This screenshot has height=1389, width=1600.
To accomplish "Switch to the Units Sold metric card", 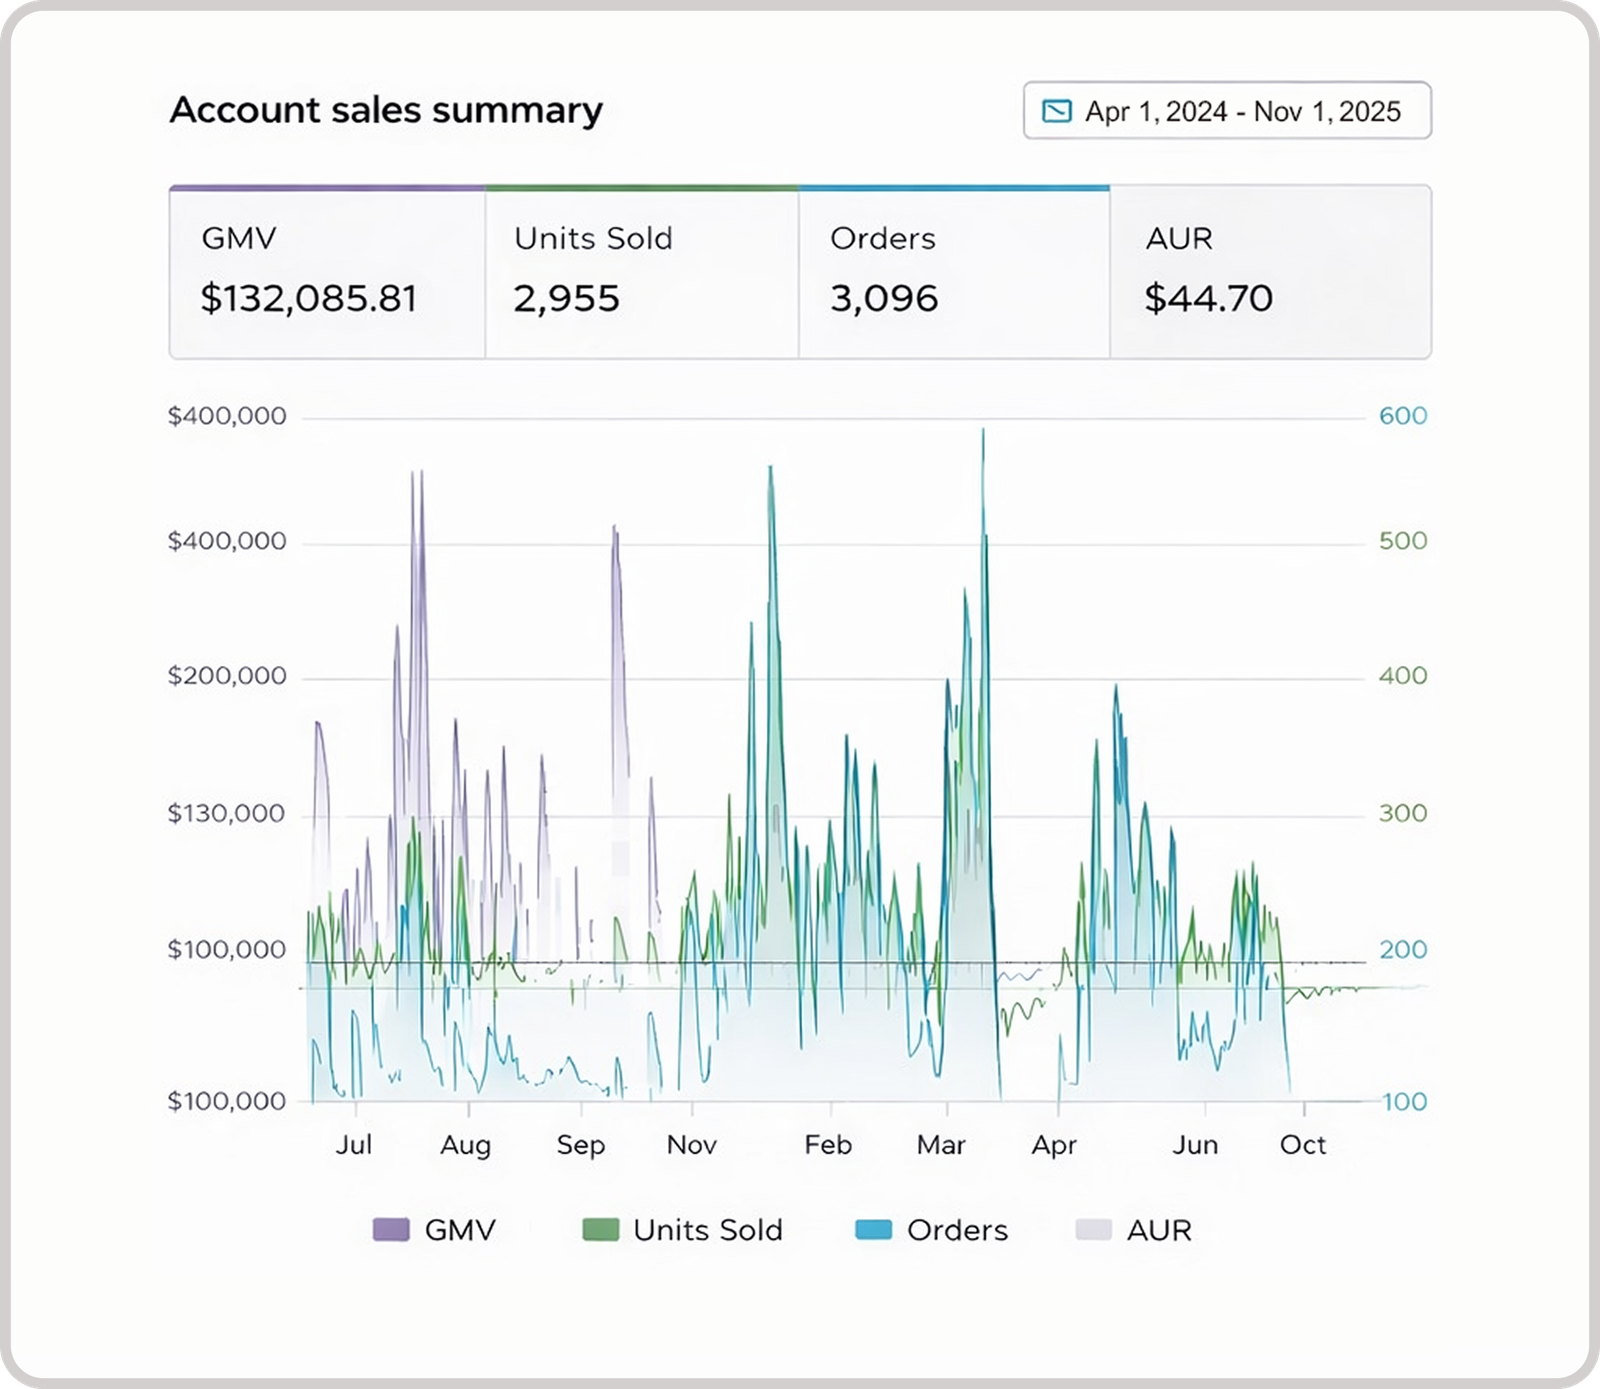I will pos(641,272).
